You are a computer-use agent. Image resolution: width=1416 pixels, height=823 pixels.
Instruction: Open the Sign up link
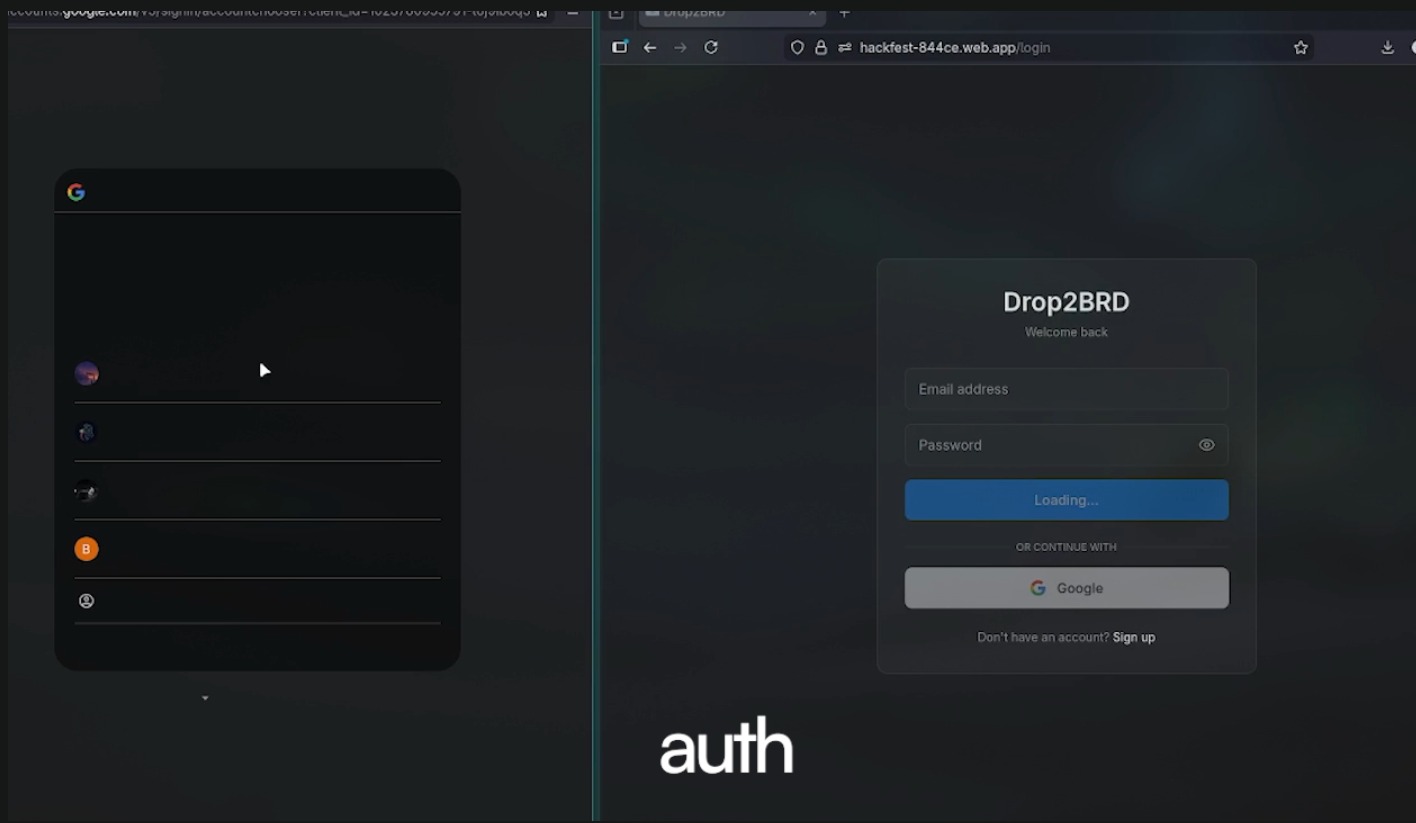(x=1134, y=637)
